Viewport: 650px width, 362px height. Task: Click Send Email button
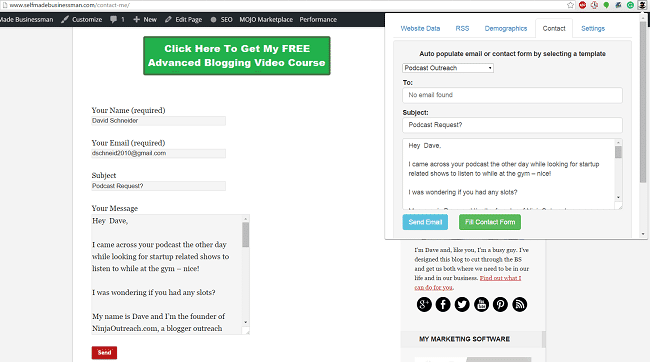click(425, 222)
